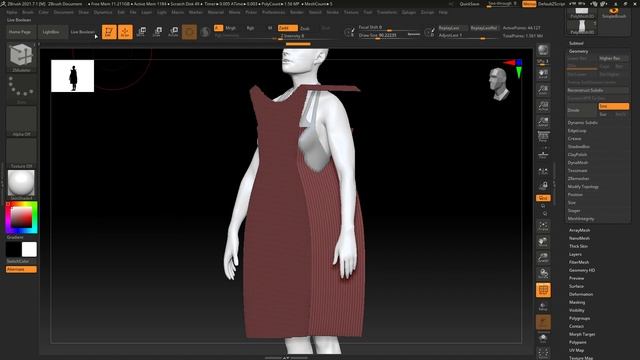Expand the EdgeLoop section

click(x=577, y=131)
